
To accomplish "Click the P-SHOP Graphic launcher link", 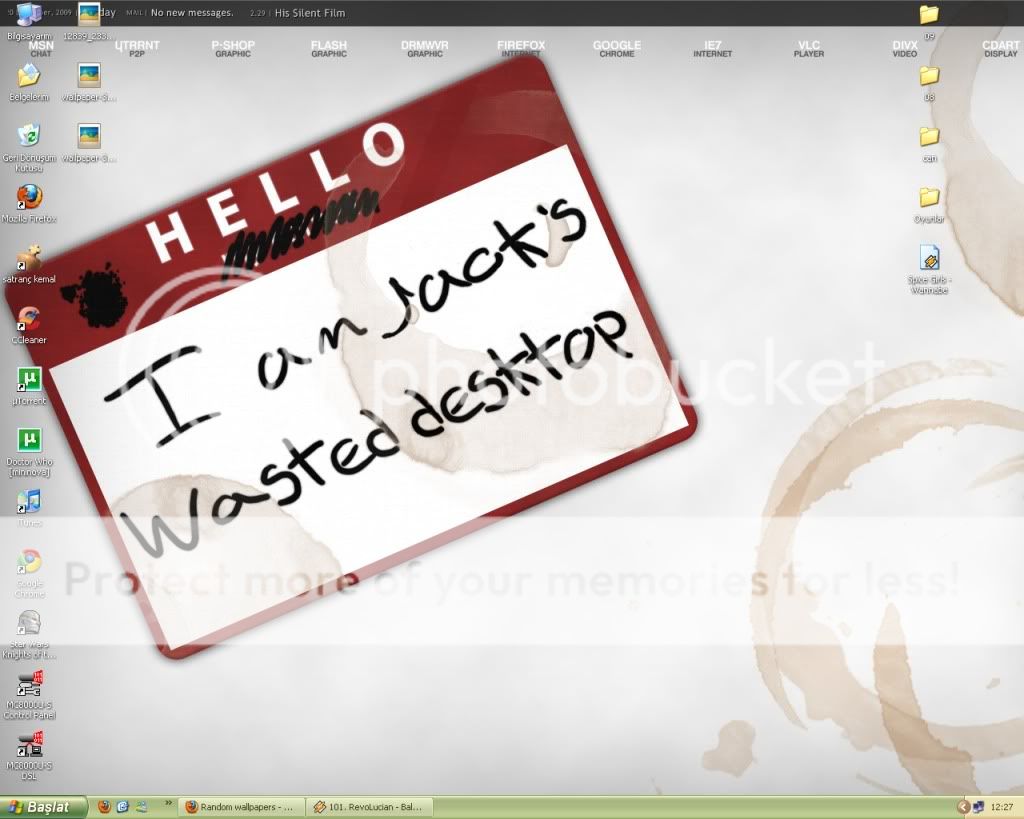I will point(233,48).
